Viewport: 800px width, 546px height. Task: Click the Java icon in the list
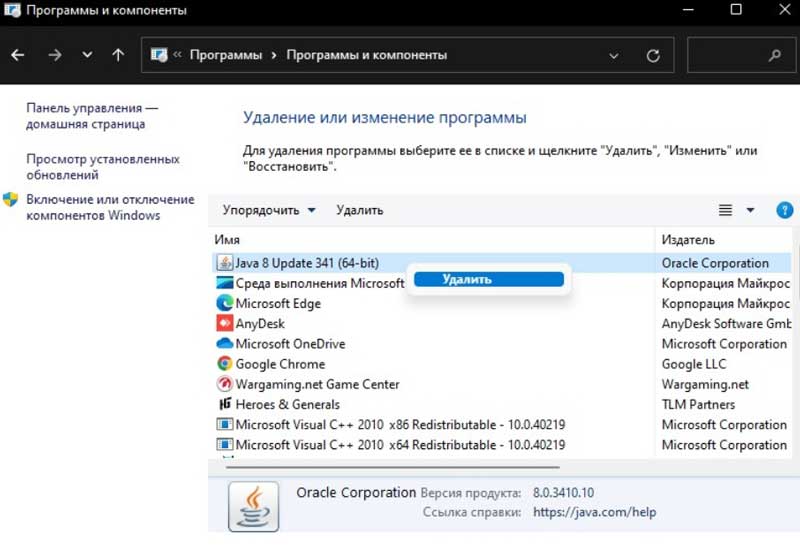[224, 263]
